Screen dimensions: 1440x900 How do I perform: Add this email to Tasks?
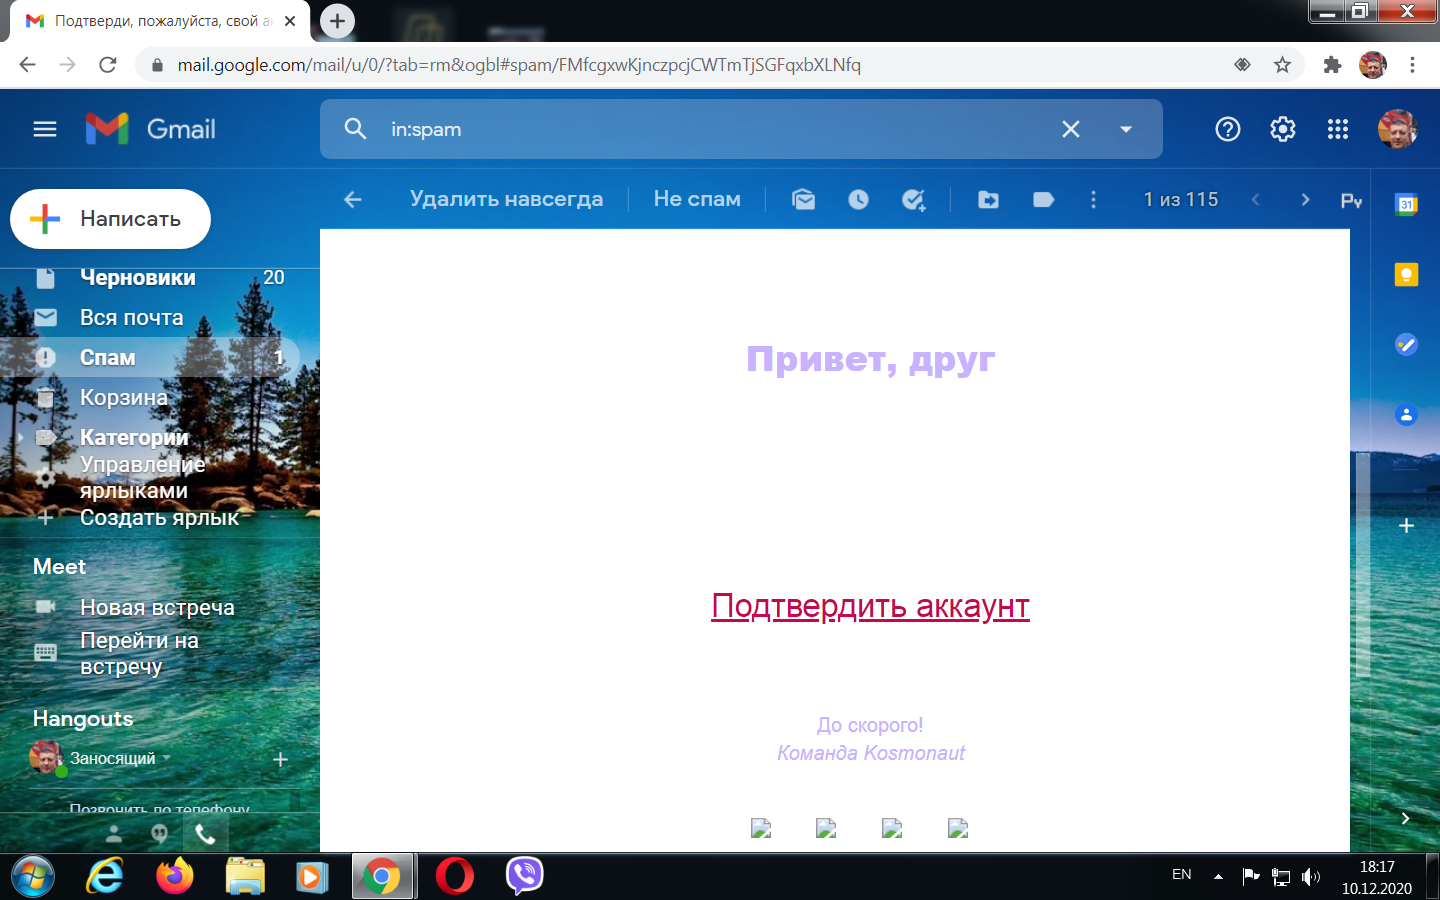click(913, 199)
